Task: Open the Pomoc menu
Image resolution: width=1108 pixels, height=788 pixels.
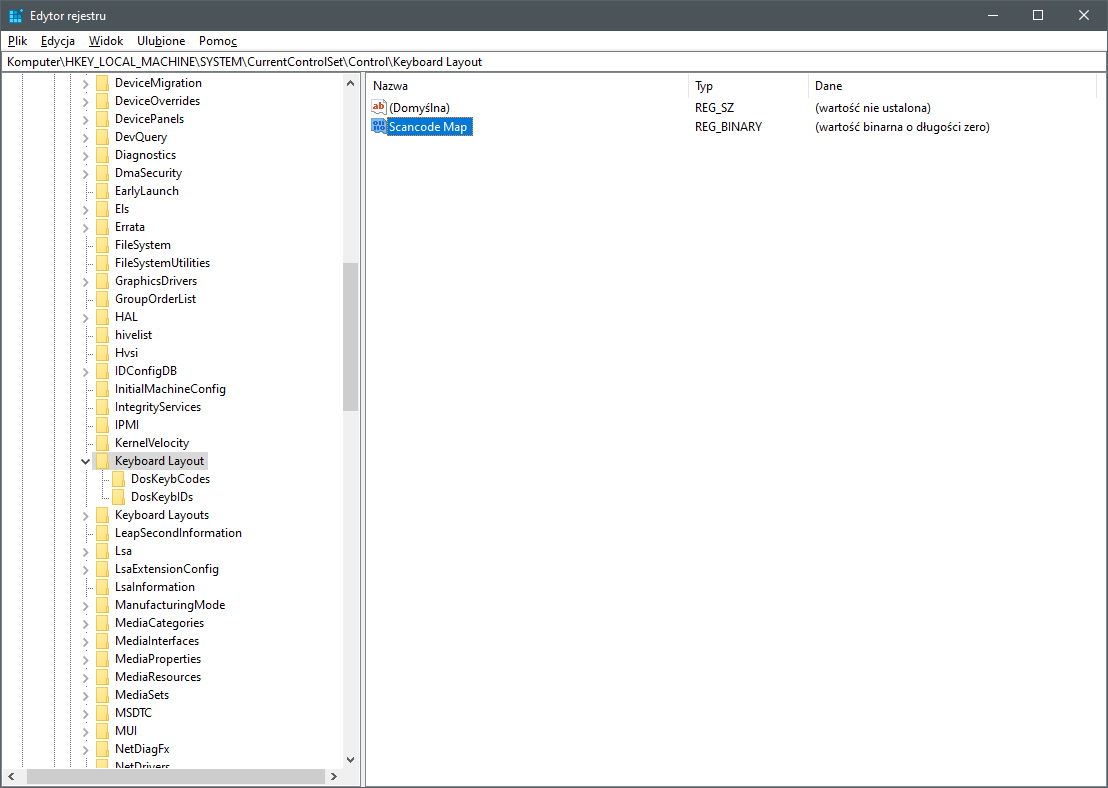Action: pyautogui.click(x=218, y=41)
